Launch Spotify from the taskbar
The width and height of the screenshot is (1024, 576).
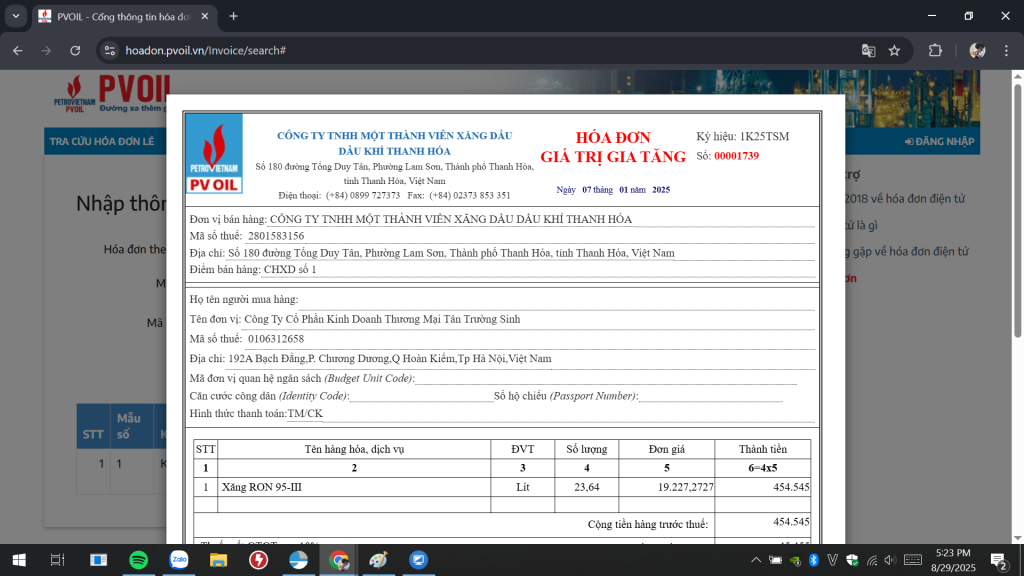pos(138,560)
